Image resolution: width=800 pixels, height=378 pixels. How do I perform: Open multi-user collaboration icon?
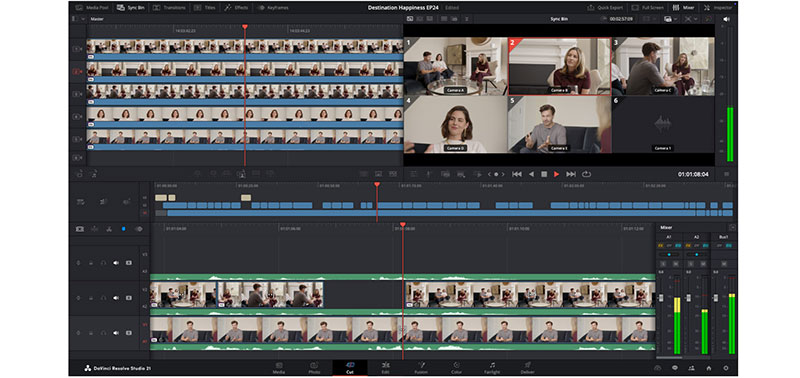691,368
